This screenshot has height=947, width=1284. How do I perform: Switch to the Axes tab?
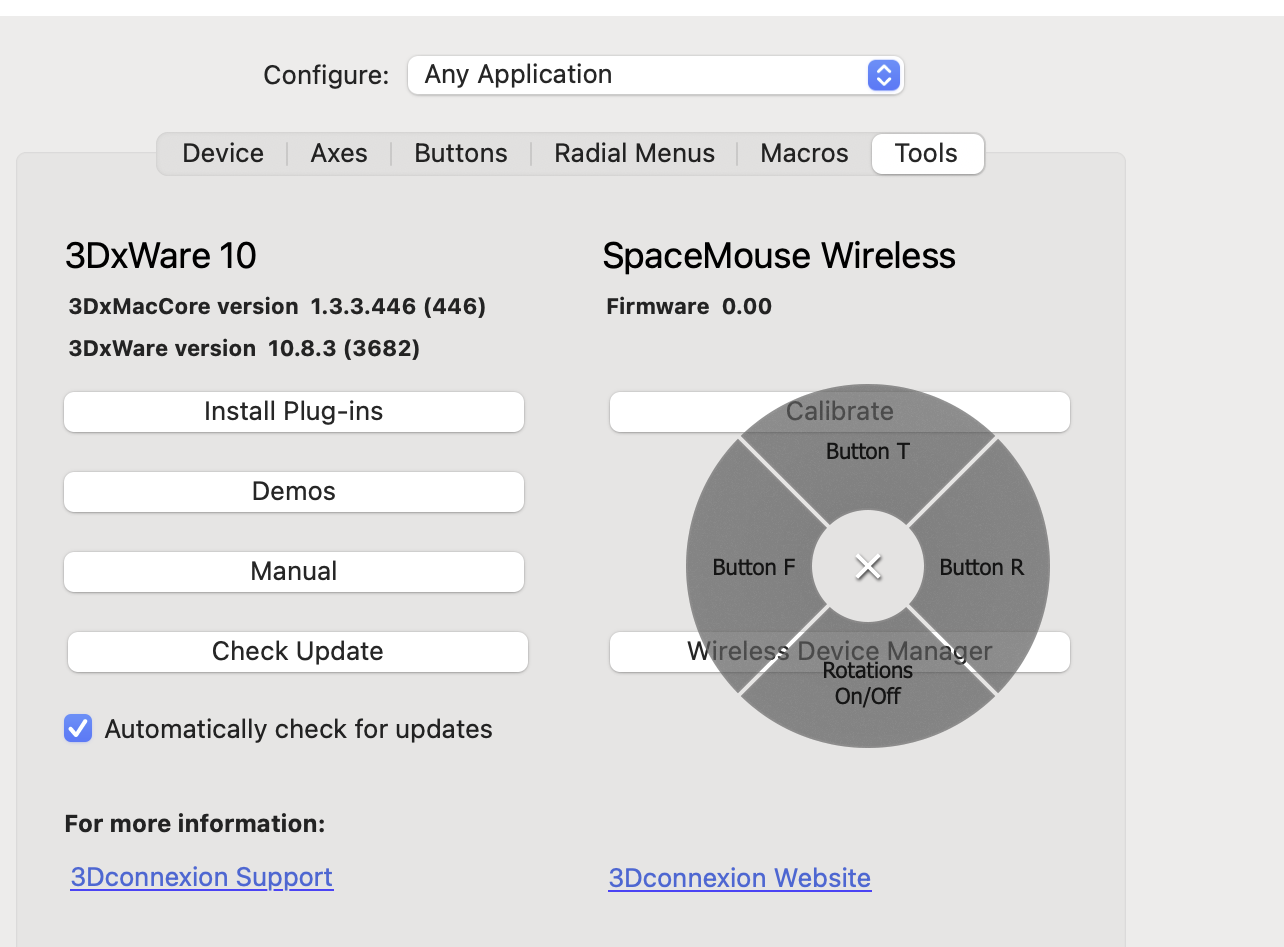coord(339,153)
